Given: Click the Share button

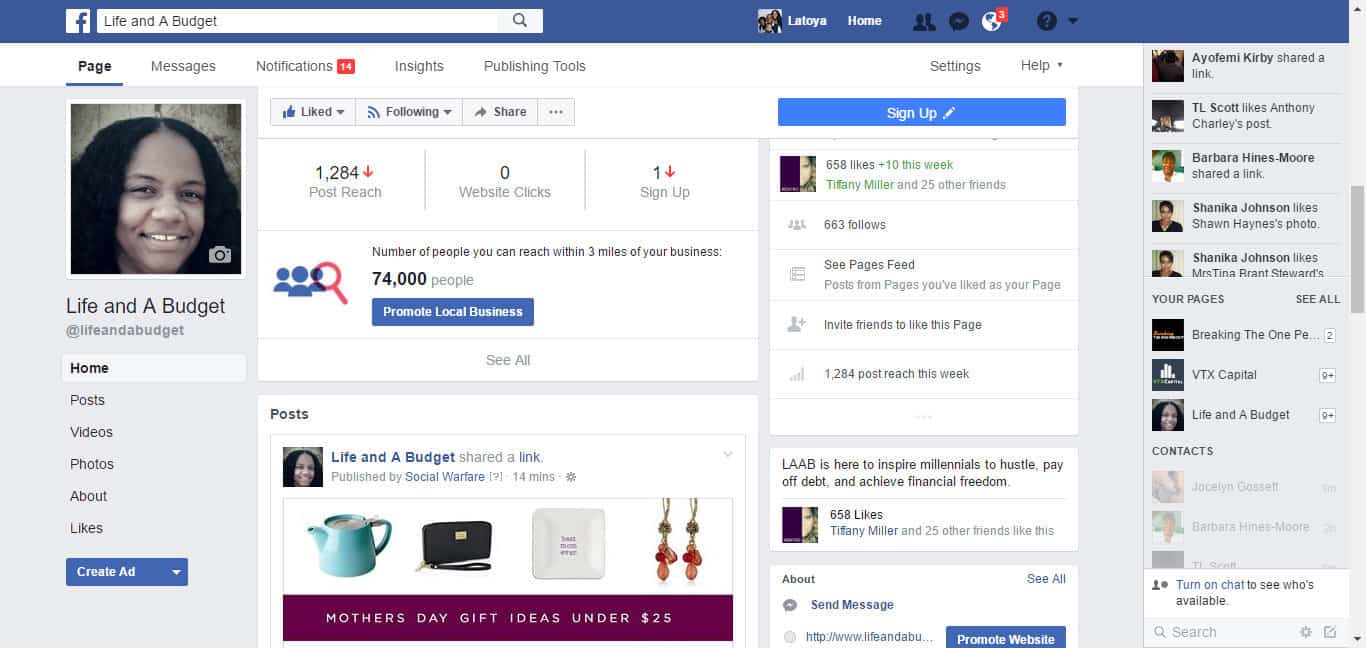Looking at the screenshot, I should [500, 112].
